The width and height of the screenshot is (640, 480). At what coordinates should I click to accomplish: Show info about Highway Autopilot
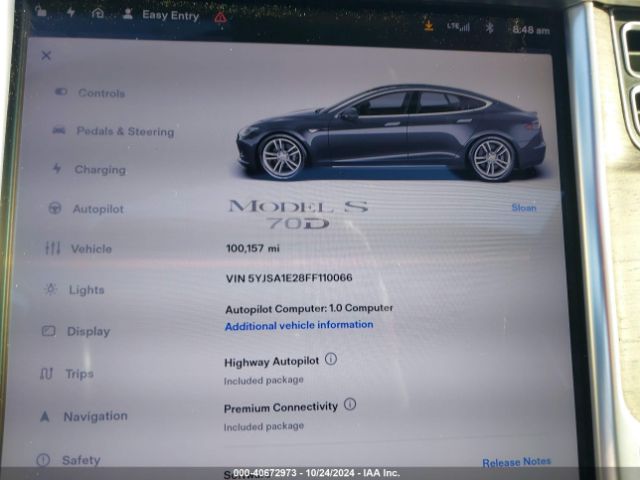pos(331,359)
